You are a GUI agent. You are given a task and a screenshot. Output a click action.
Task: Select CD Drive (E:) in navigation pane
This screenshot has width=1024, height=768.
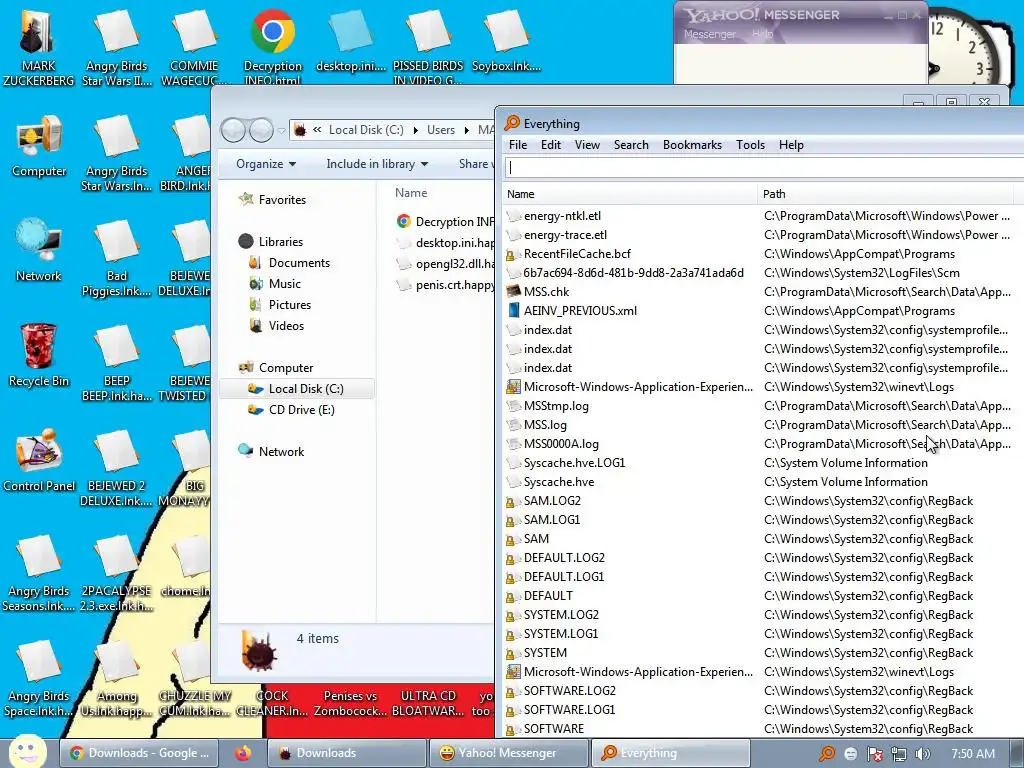tap(291, 409)
